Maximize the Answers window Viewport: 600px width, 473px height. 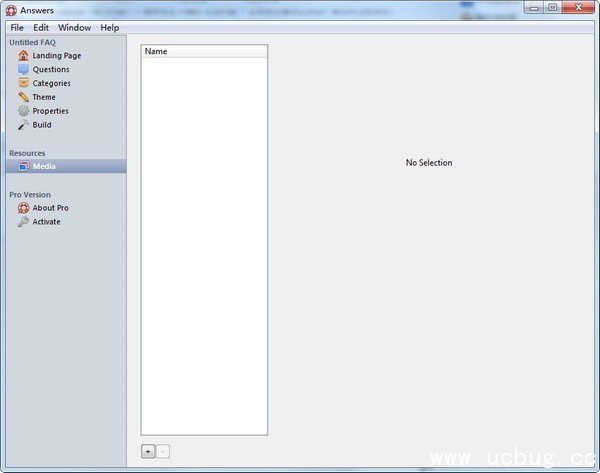point(552,7)
